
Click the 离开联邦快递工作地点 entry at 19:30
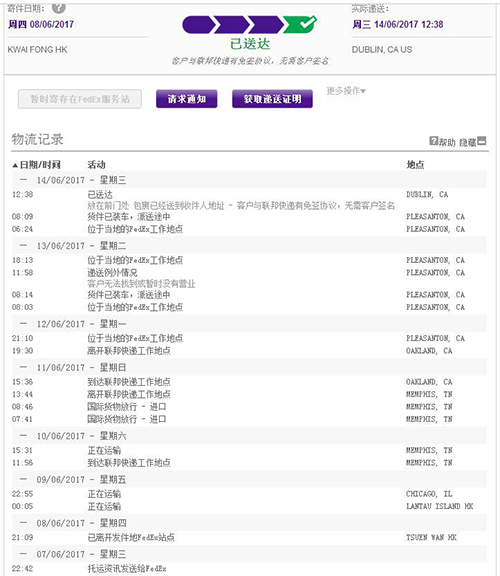(x=129, y=351)
